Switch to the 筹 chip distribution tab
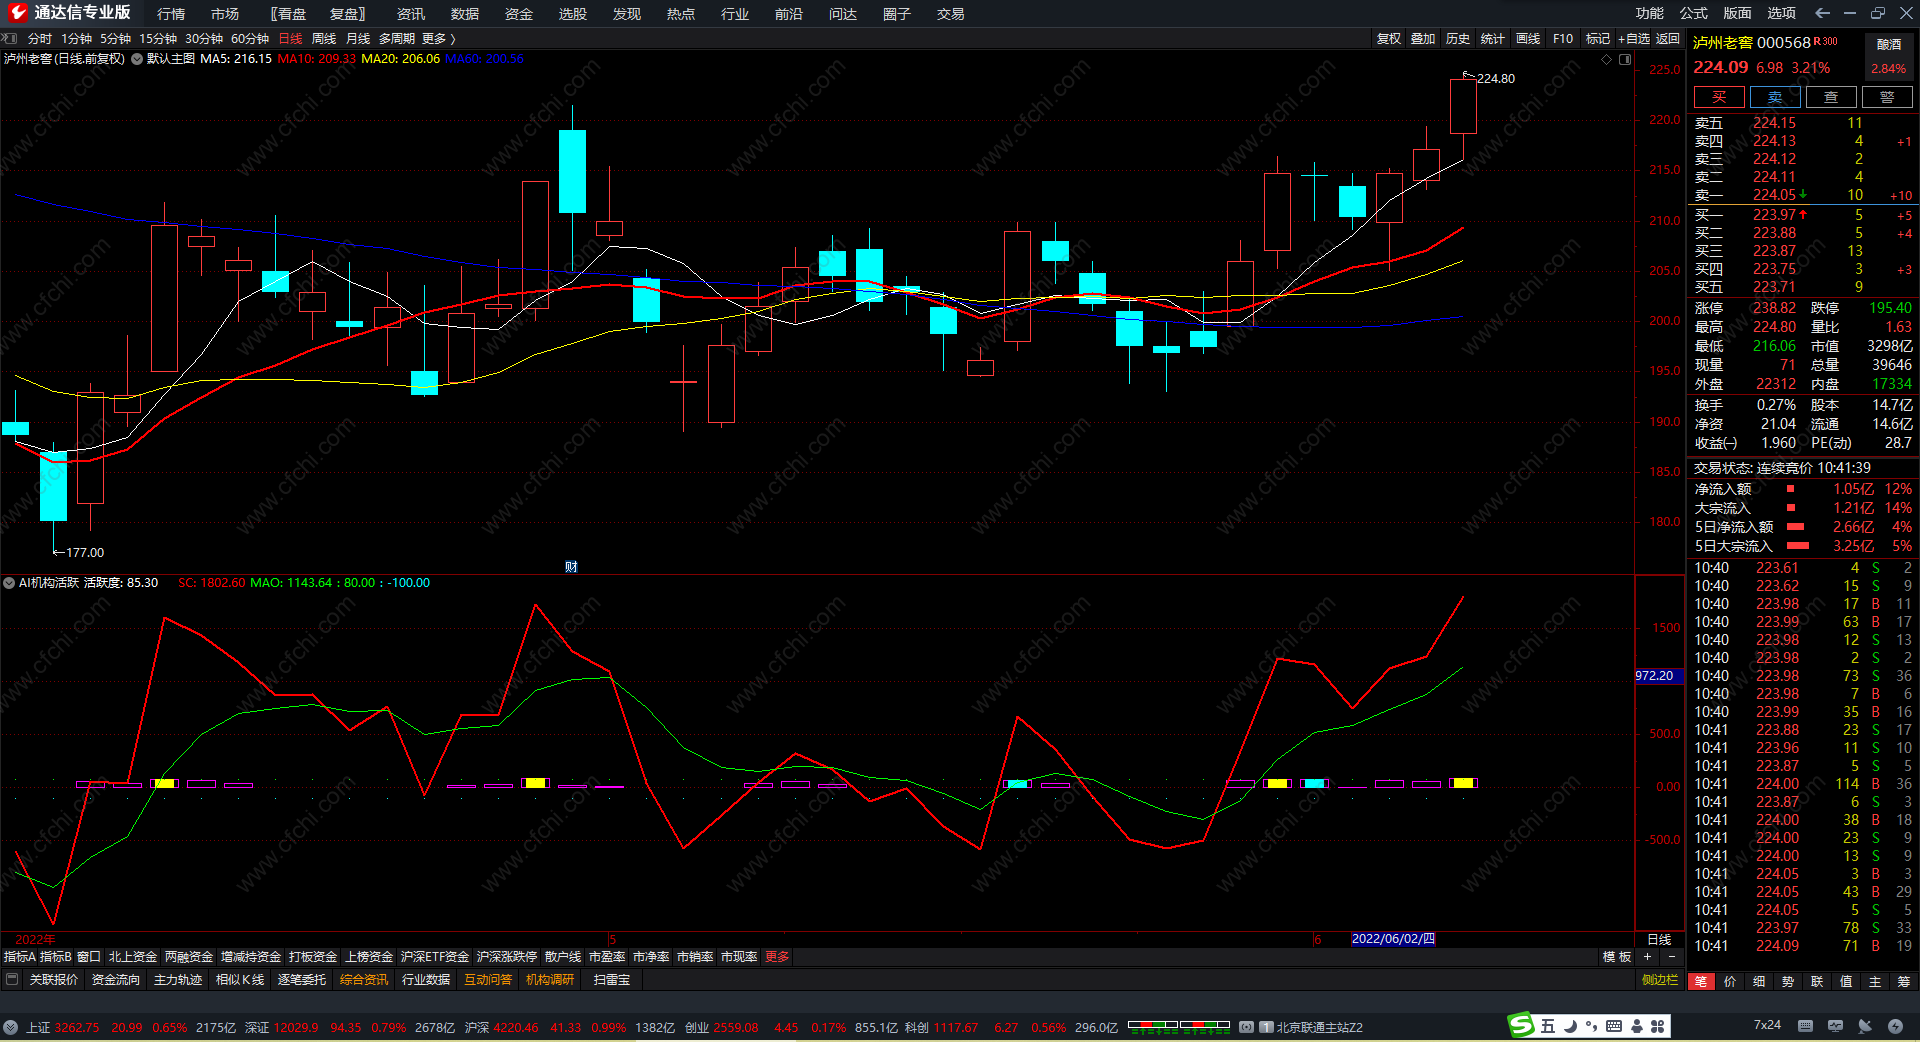1920x1042 pixels. (1904, 982)
